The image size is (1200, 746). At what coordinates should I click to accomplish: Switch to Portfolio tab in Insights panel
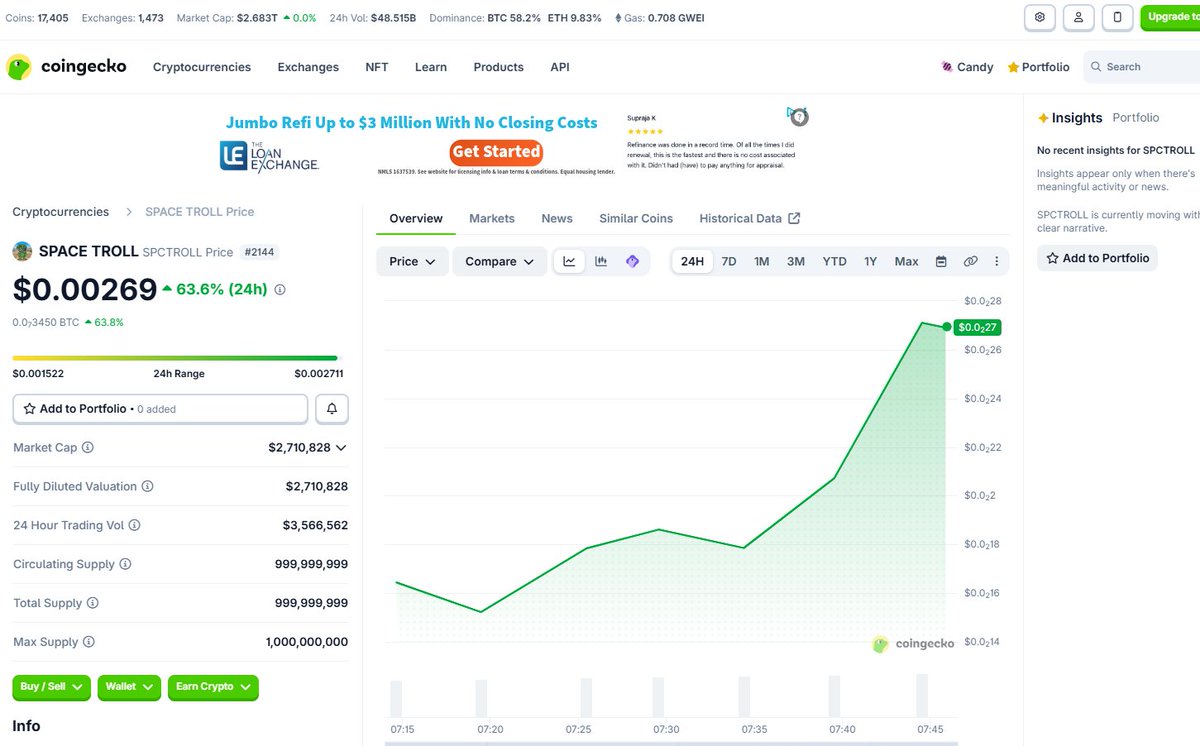[x=1136, y=118]
